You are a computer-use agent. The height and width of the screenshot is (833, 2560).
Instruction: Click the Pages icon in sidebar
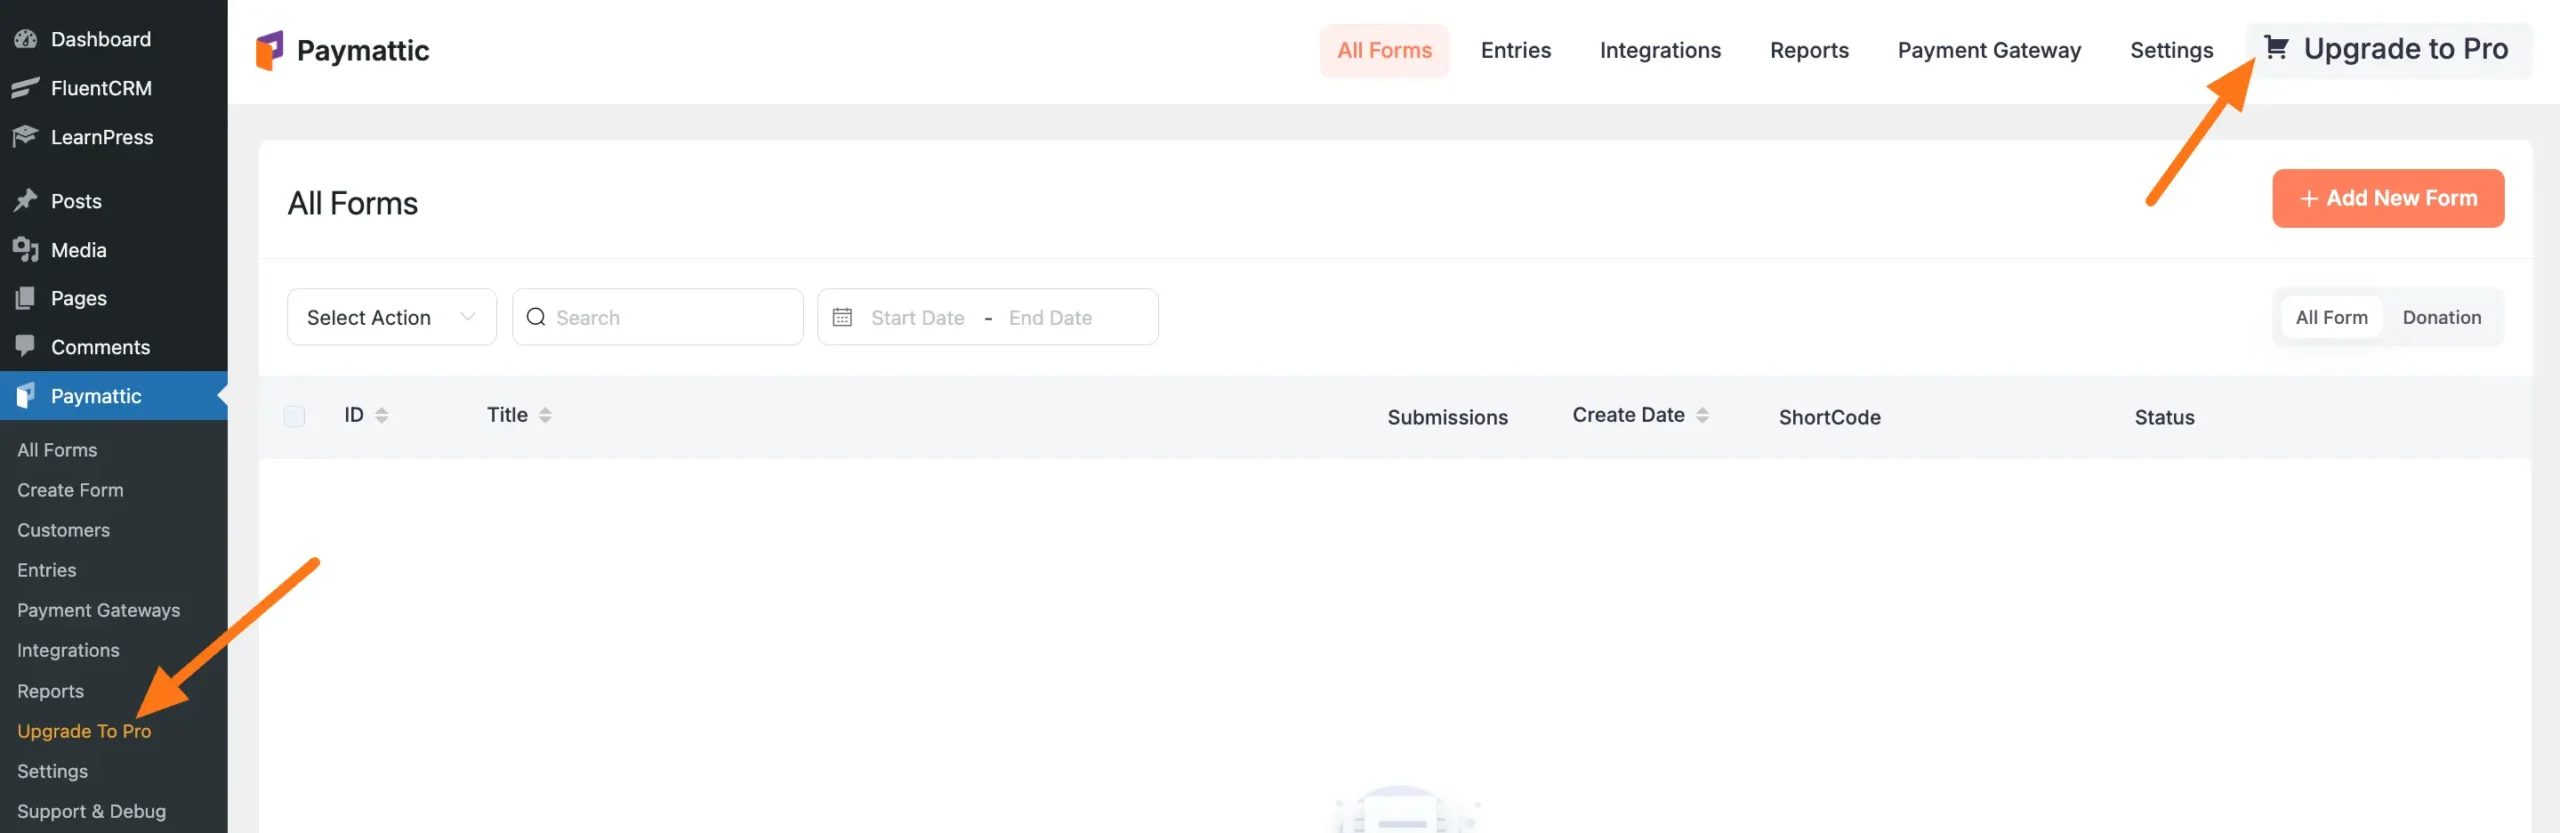pos(26,298)
